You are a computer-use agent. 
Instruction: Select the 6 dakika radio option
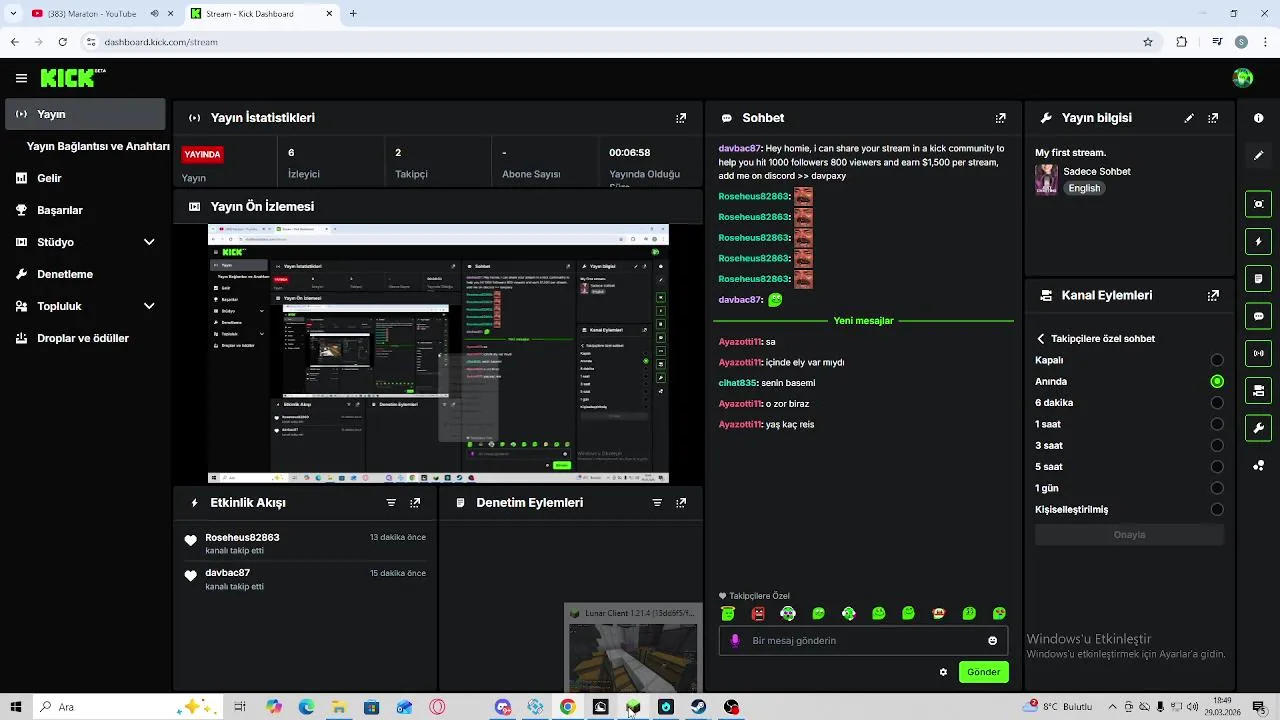(1217, 403)
